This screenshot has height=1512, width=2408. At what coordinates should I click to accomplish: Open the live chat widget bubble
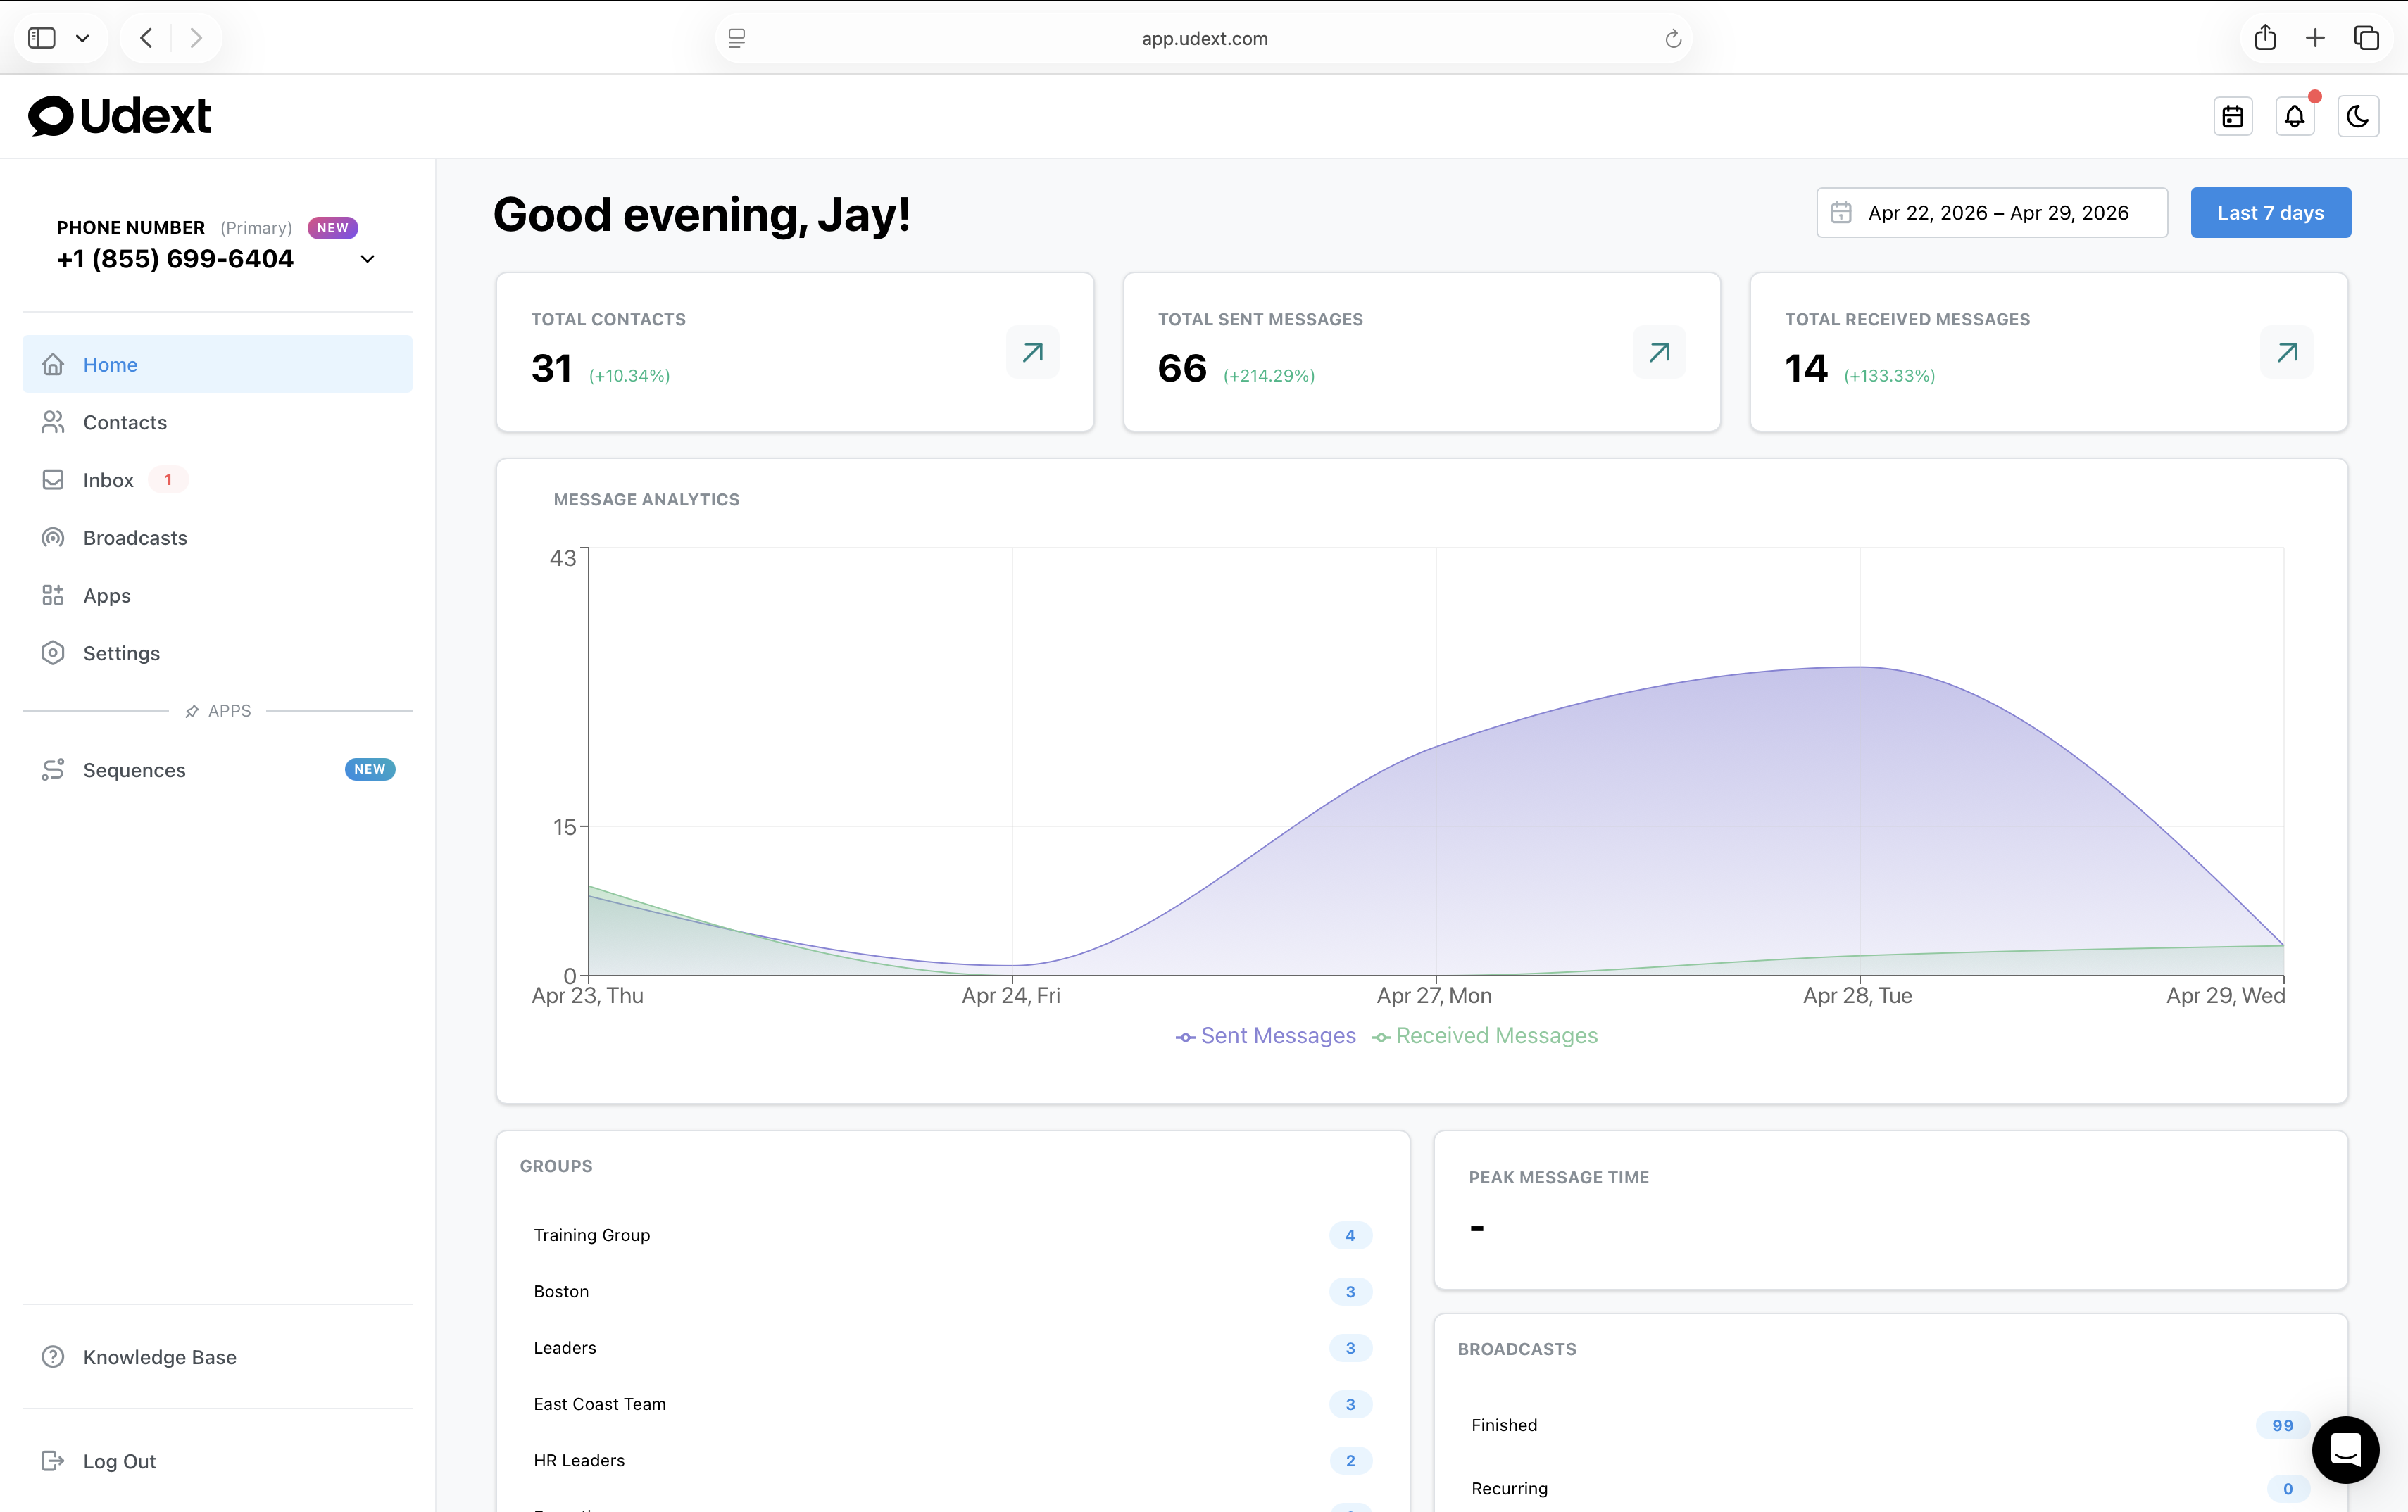click(x=2345, y=1450)
